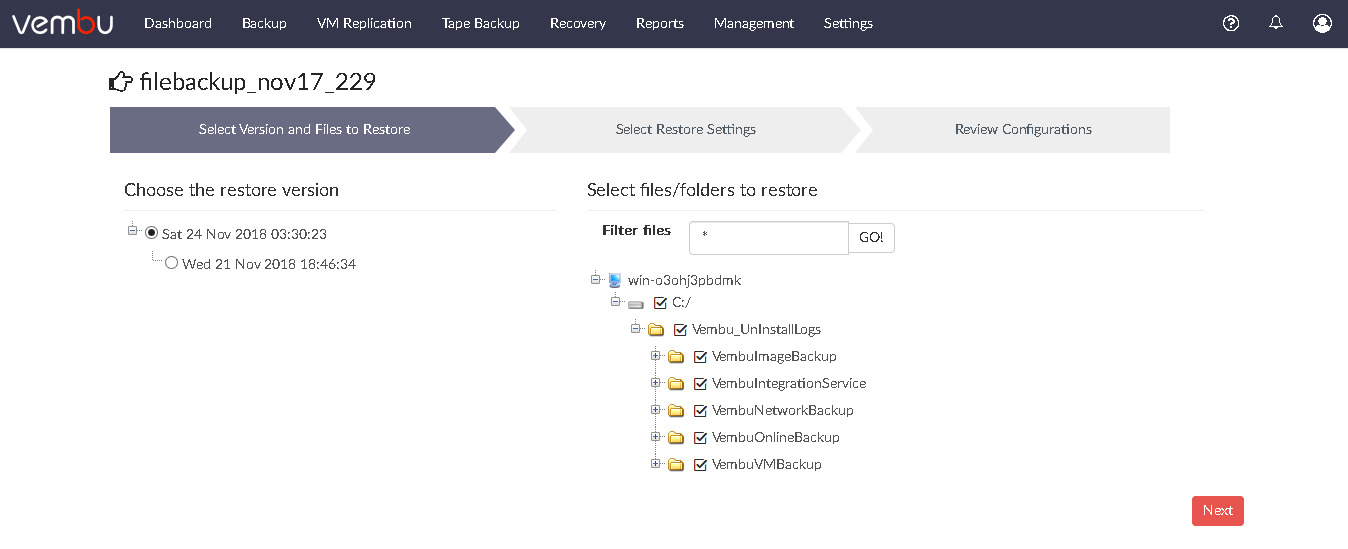Uncheck the VembuNetworkBackup checkbox
The height and width of the screenshot is (549, 1348).
700,410
